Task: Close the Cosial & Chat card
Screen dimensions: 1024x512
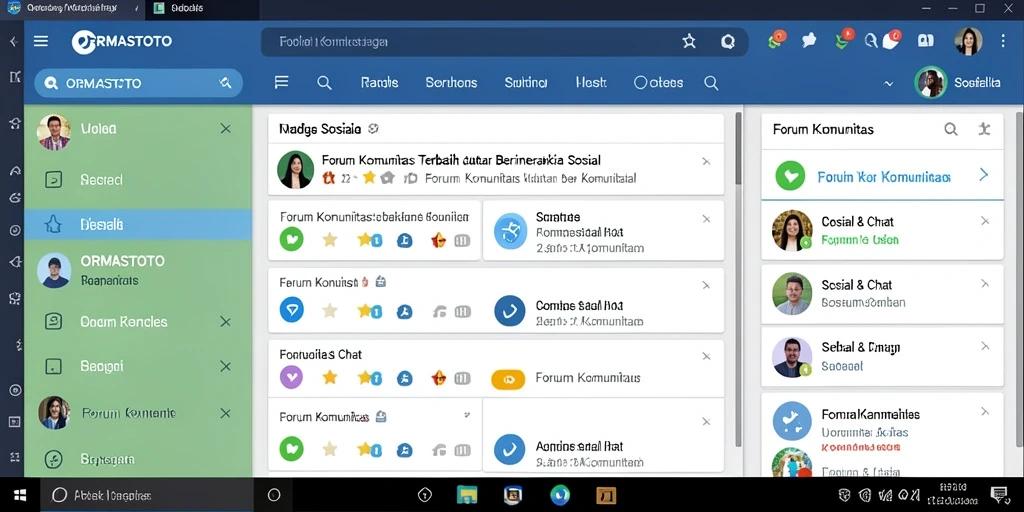Action: click(985, 221)
